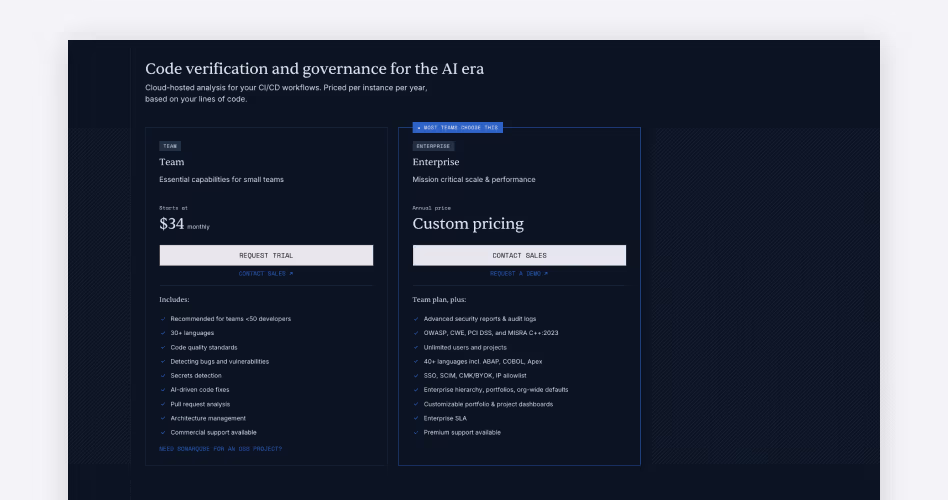Click the 'Secrets detection' feature
This screenshot has height=500, width=948.
click(x=196, y=375)
